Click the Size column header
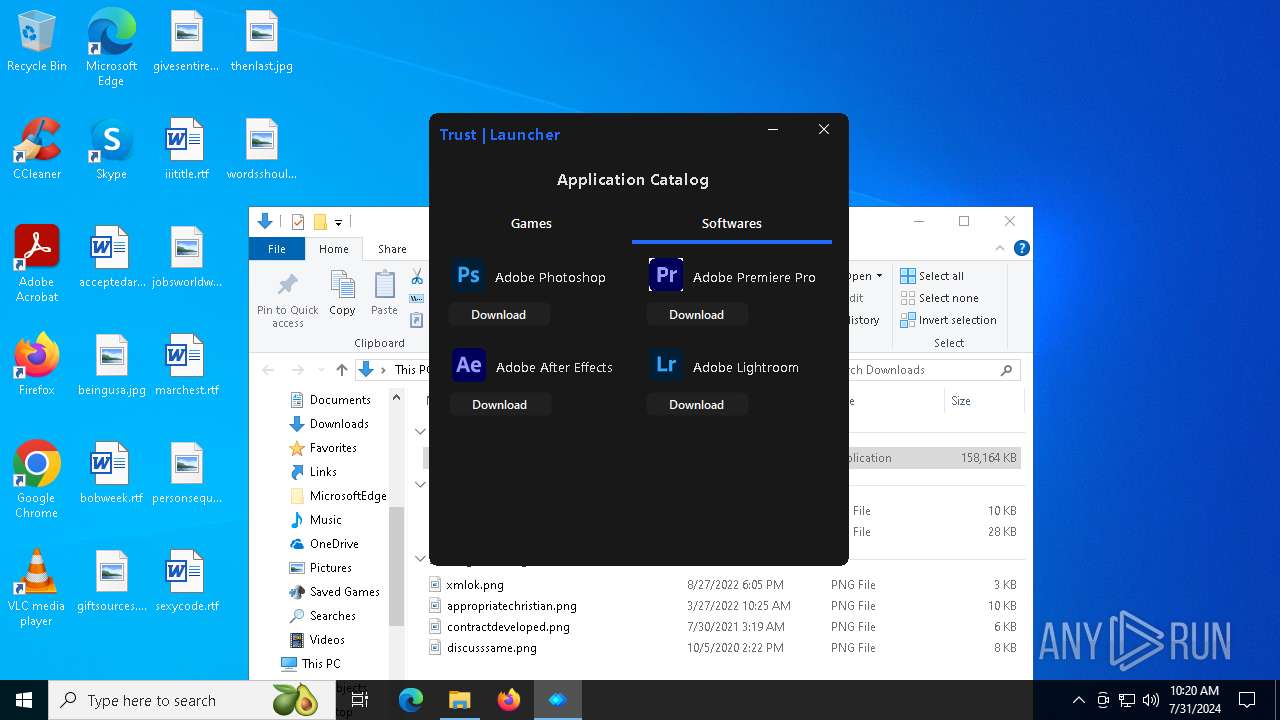The image size is (1280, 720). point(984,401)
